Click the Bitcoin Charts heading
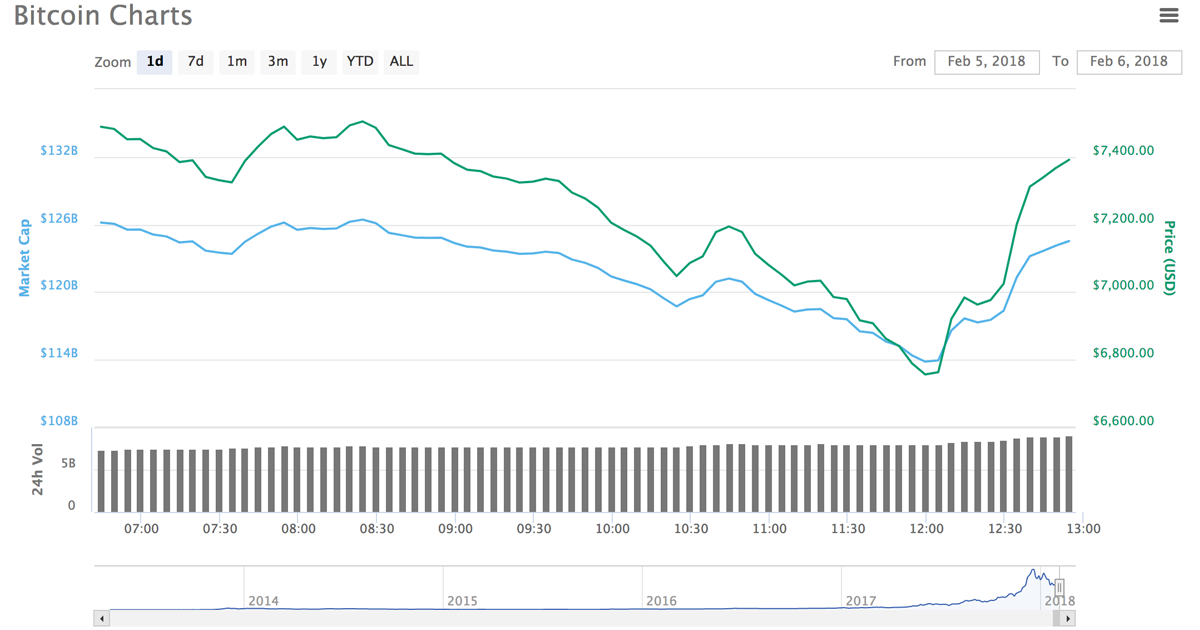Image resolution: width=1200 pixels, height=630 pixels. point(103,16)
